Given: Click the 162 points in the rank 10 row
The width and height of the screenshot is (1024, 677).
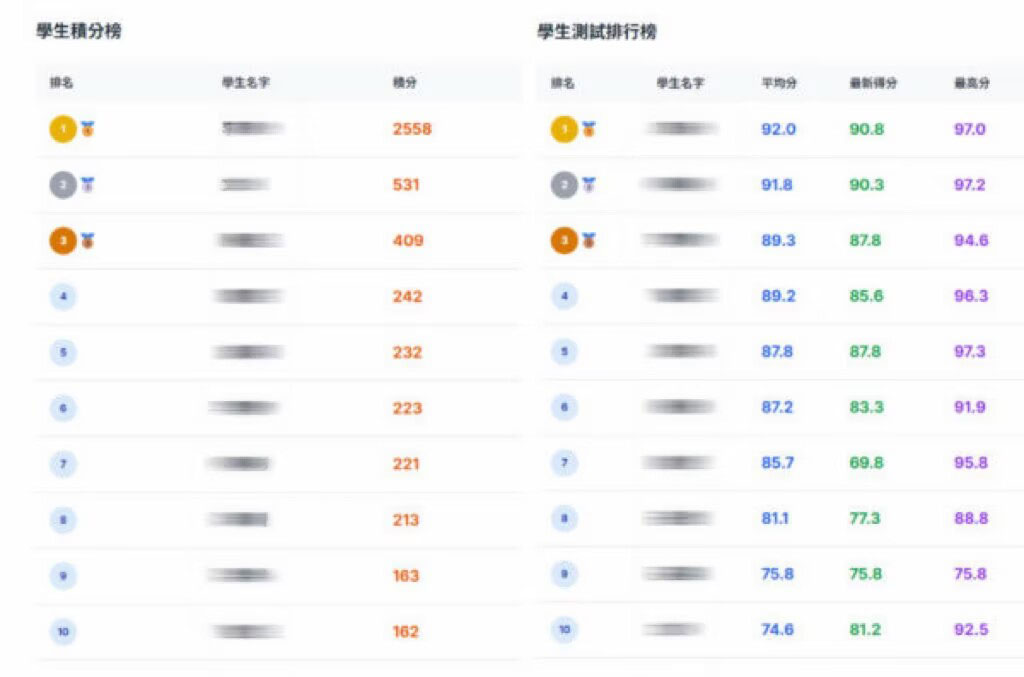Looking at the screenshot, I should (406, 632).
